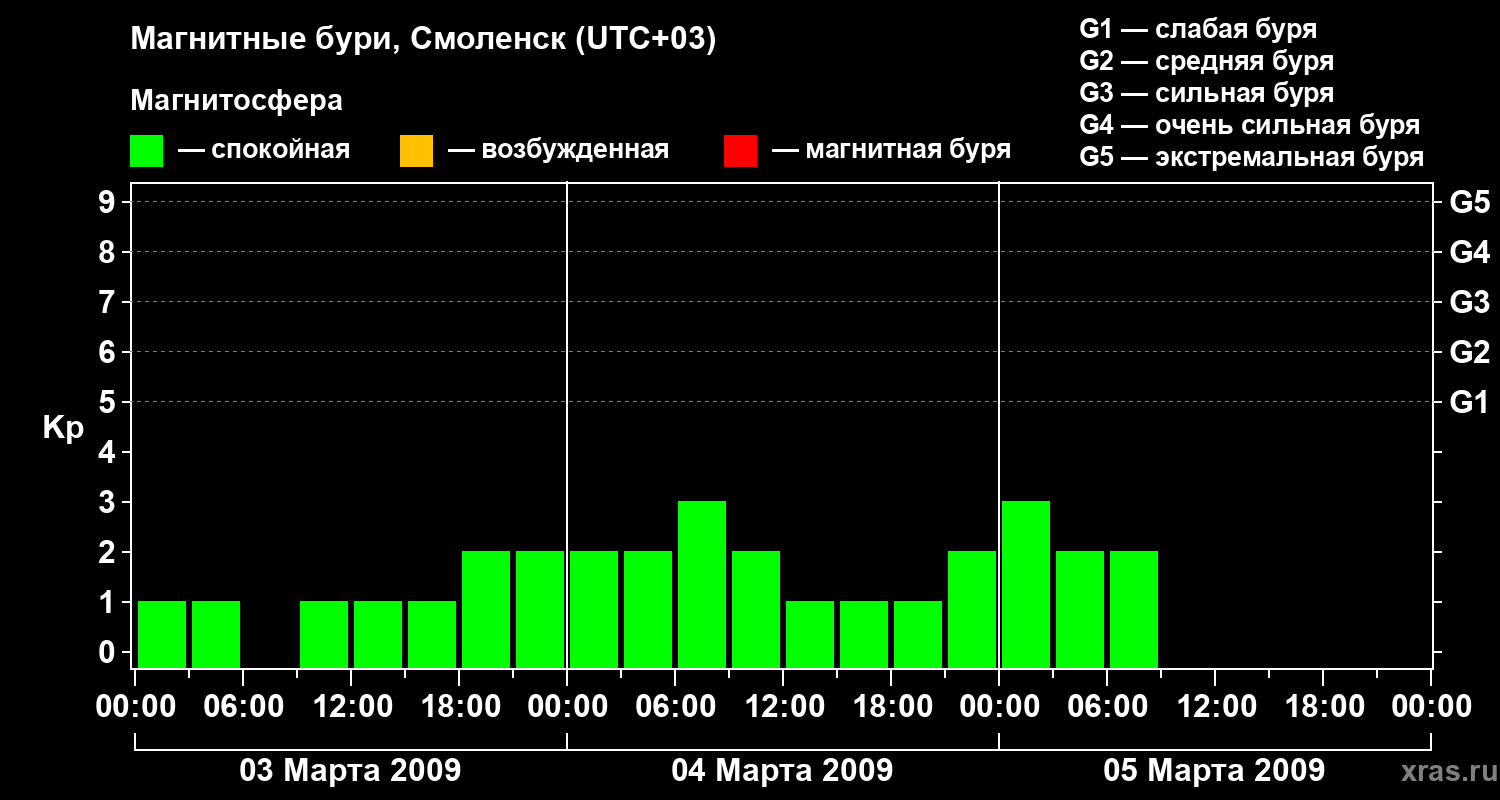Click the right-axis 'G1' storm level label
Image resolution: width=1500 pixels, height=800 pixels.
click(x=1469, y=402)
